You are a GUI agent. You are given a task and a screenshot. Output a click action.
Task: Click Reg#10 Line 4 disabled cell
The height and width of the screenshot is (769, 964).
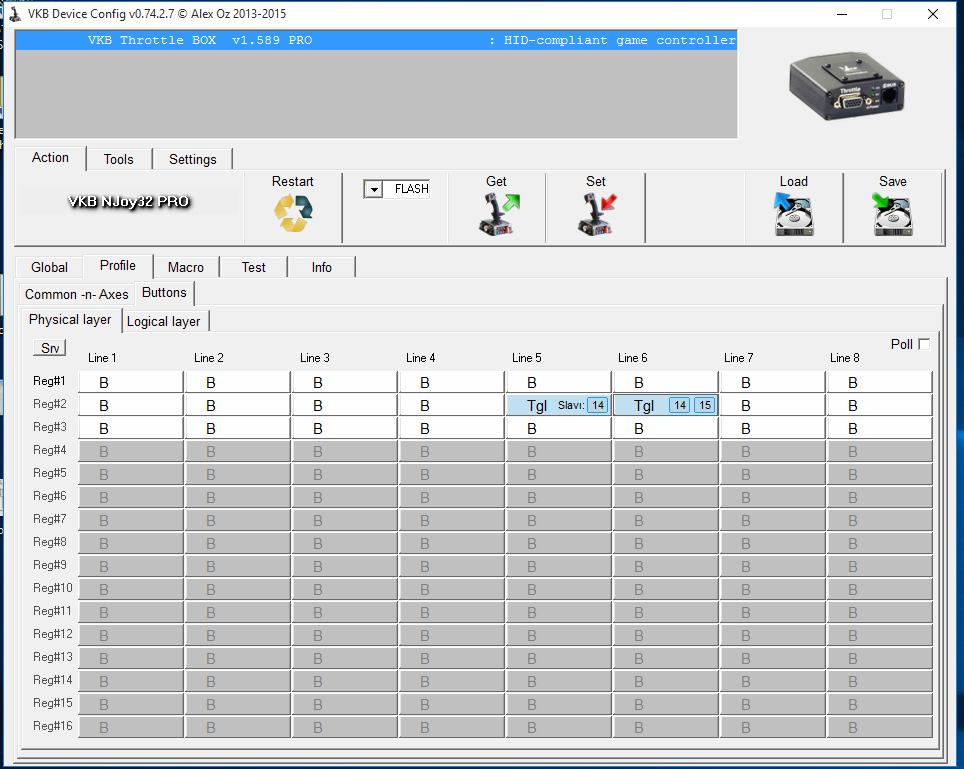pos(451,590)
